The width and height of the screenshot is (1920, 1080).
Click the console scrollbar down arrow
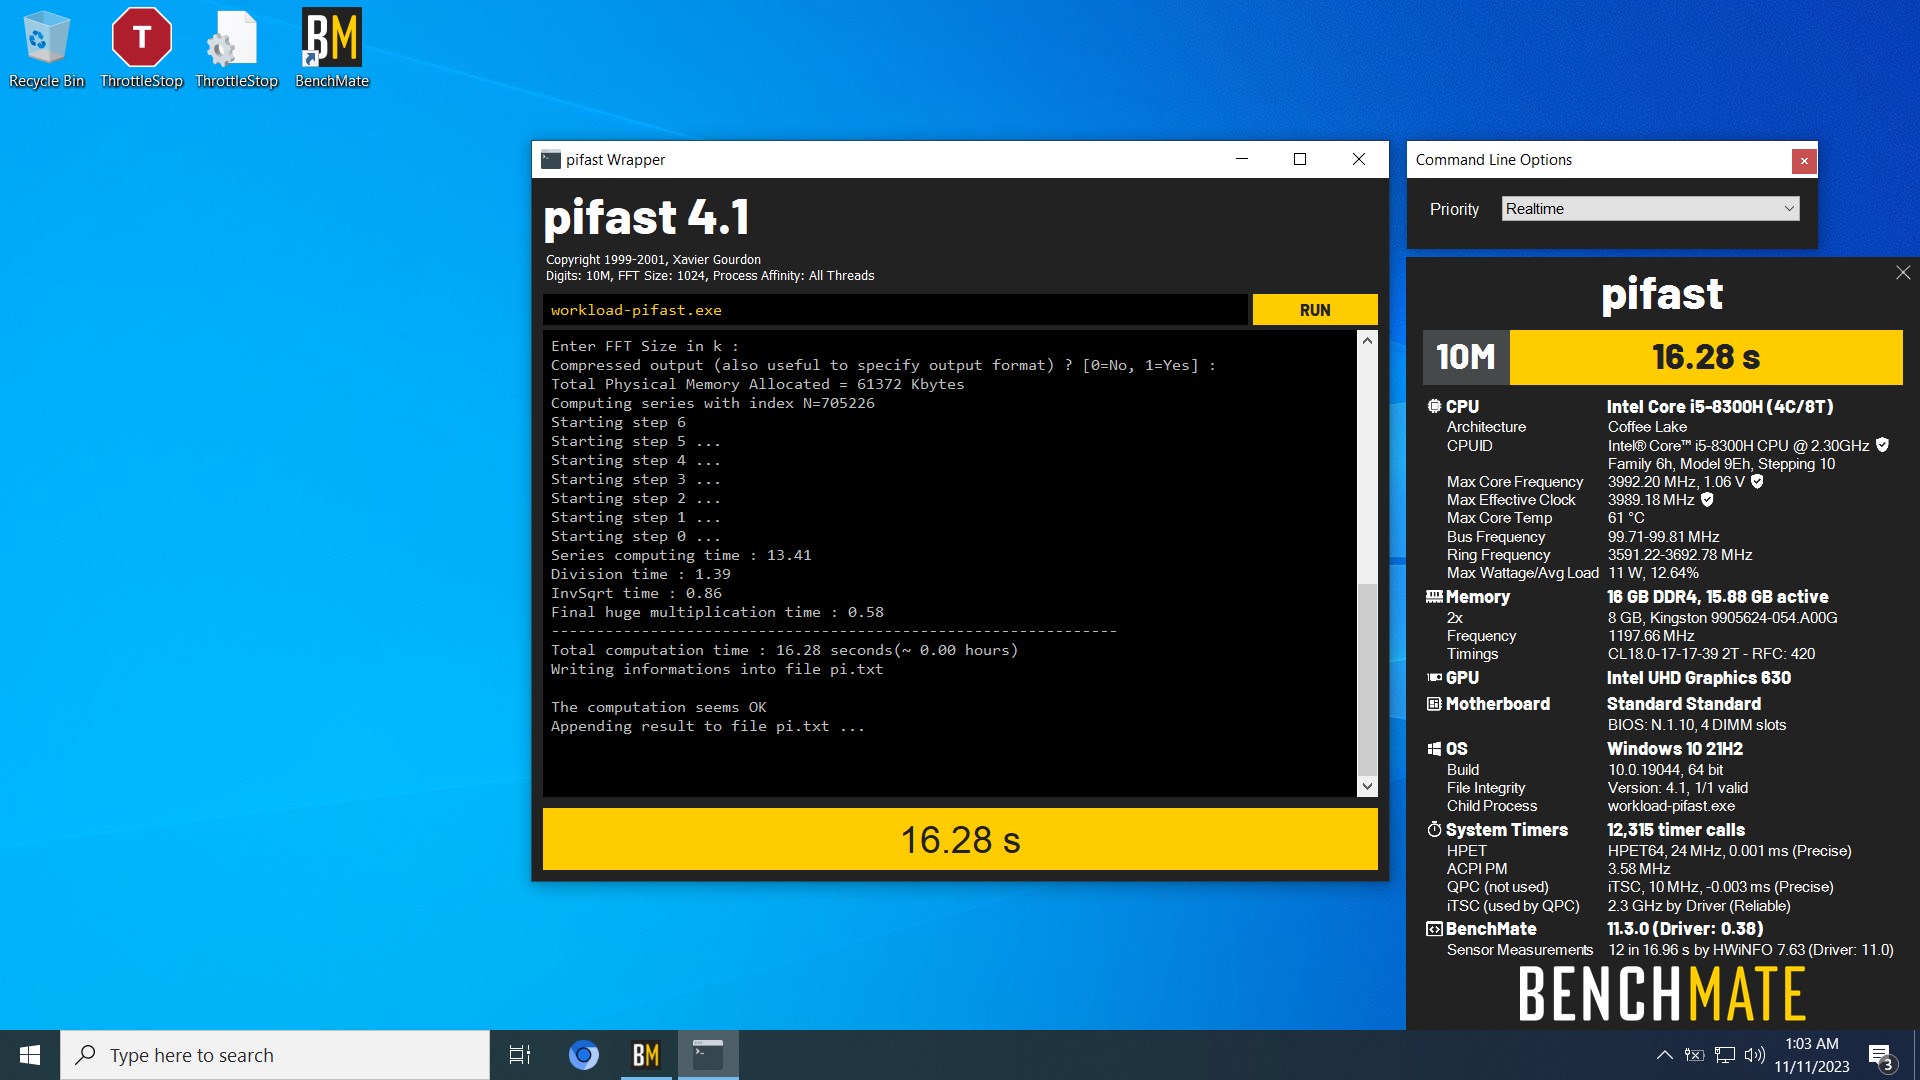coord(1367,787)
